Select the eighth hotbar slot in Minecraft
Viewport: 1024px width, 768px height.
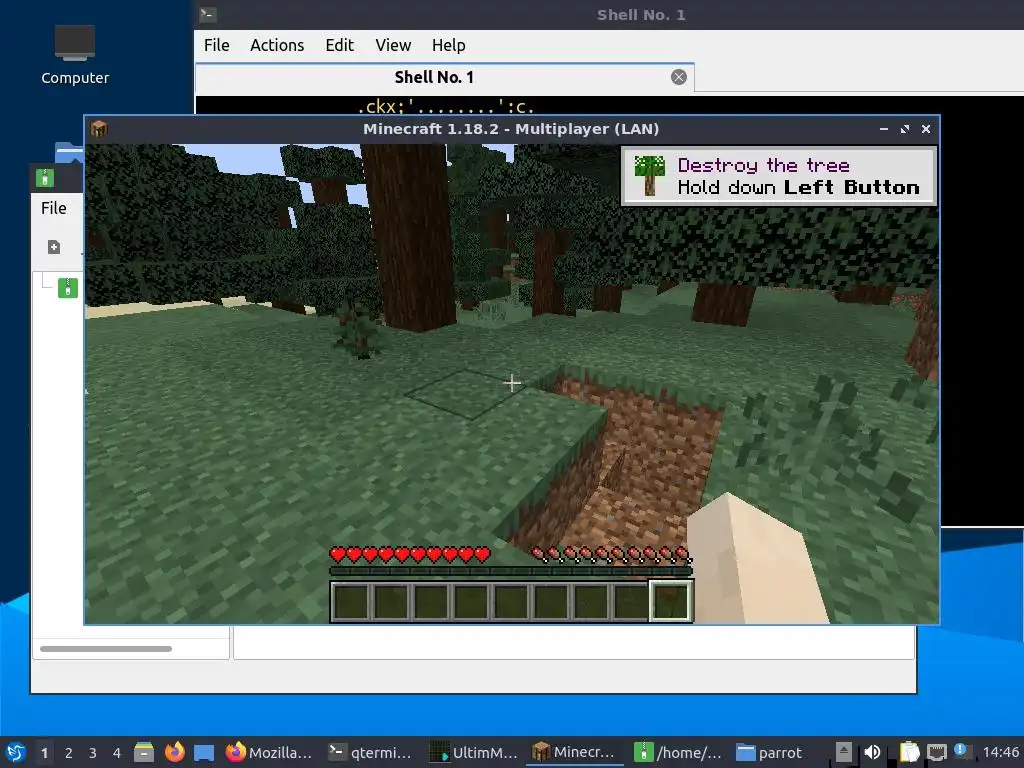(630, 601)
